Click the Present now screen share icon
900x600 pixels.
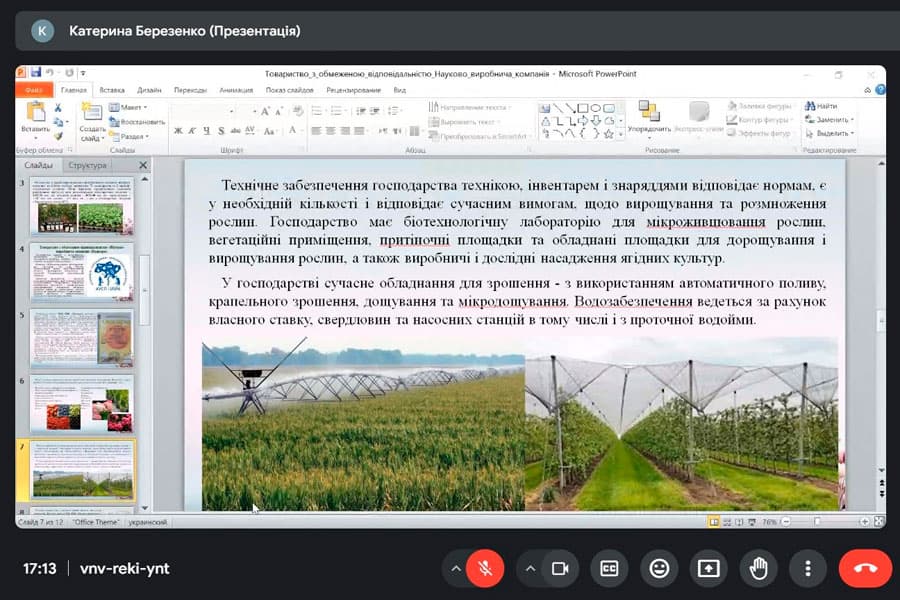pyautogui.click(x=708, y=568)
